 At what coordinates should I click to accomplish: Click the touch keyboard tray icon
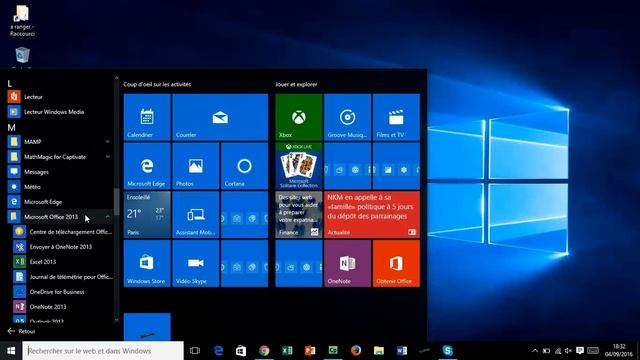point(593,351)
